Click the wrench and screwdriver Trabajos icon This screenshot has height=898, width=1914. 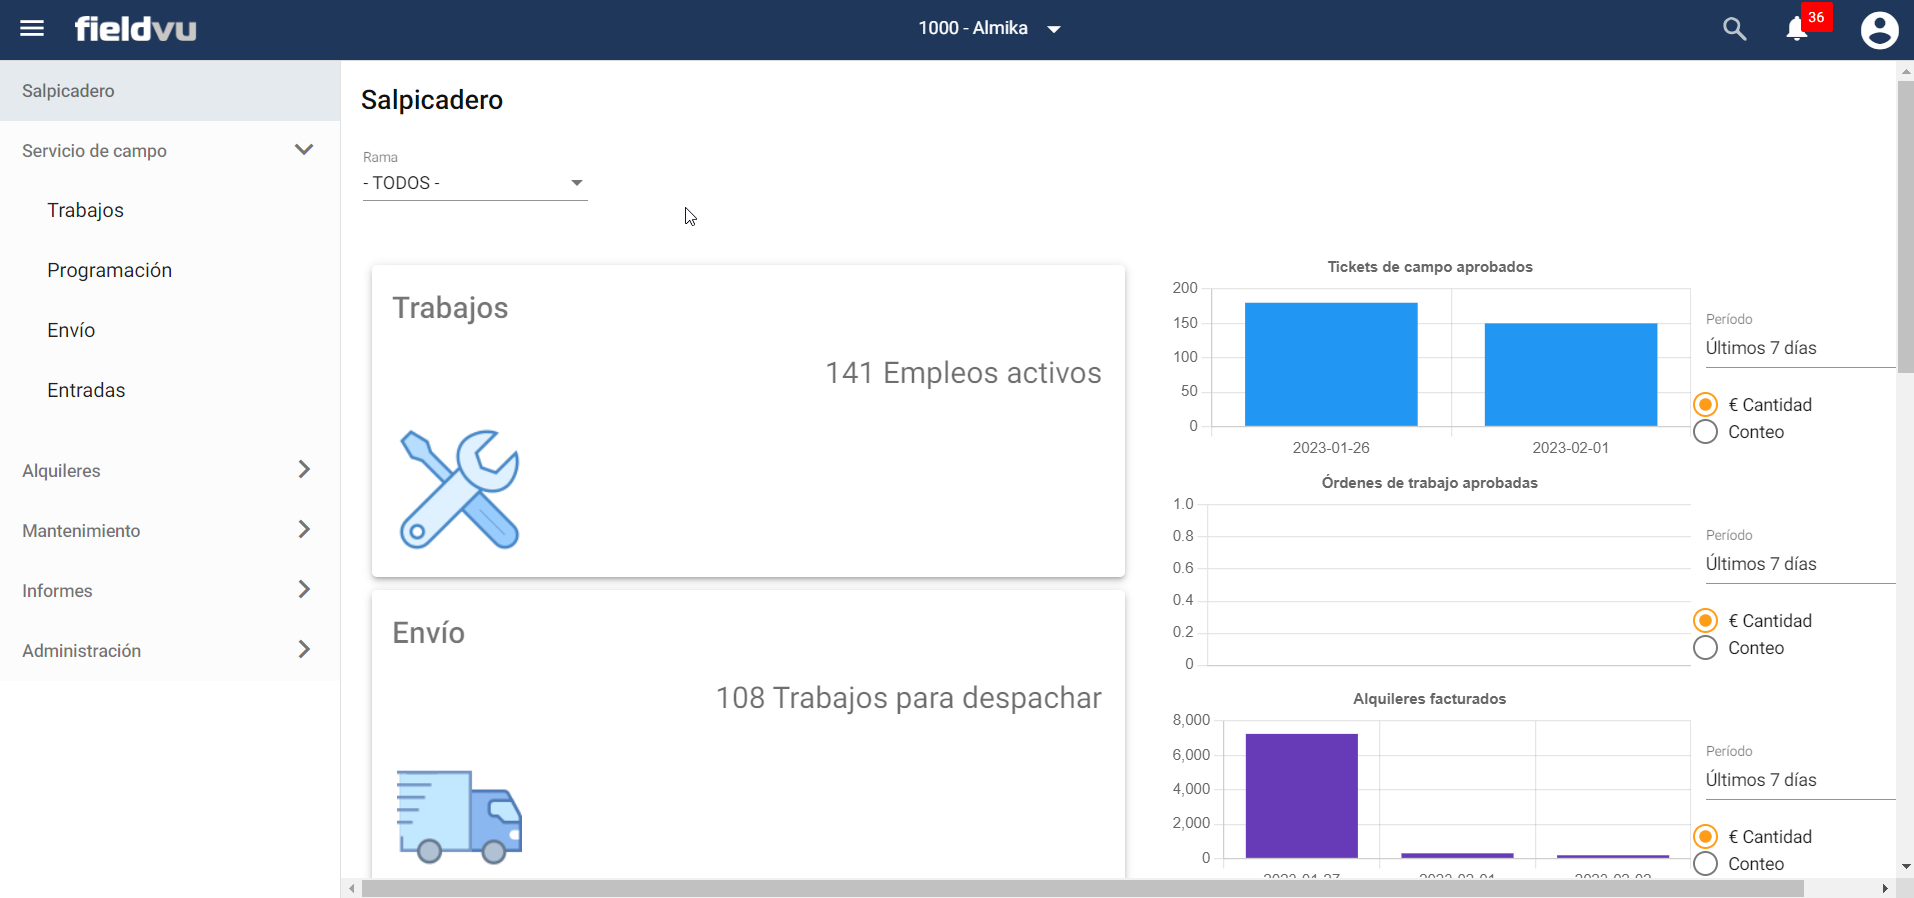point(459,489)
